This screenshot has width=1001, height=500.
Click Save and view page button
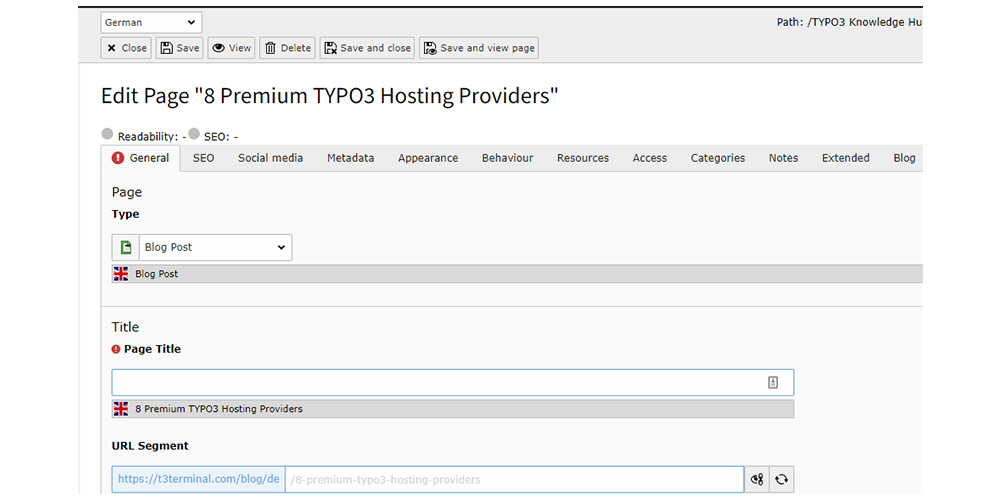[479, 48]
